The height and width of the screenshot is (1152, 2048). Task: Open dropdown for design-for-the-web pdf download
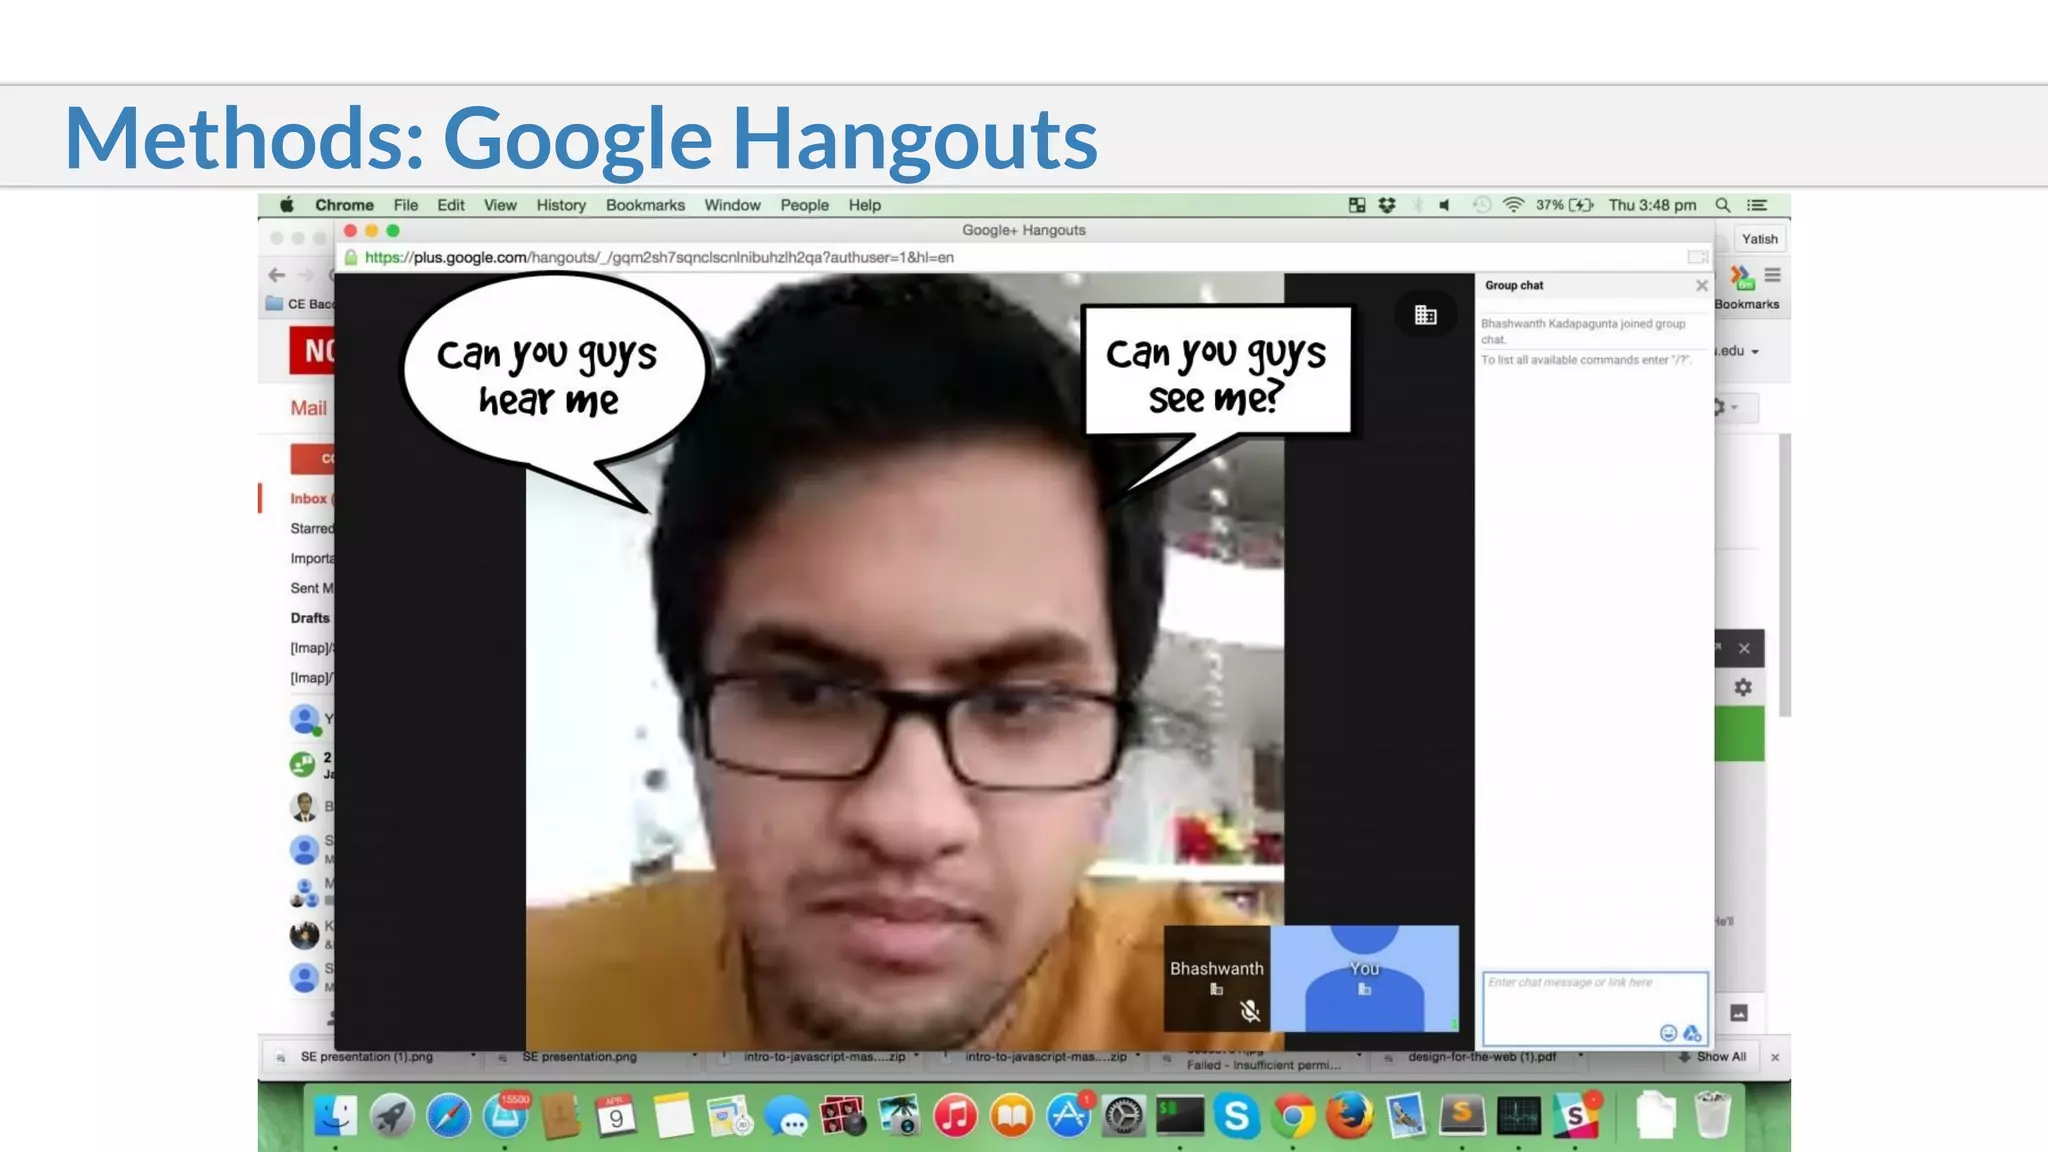click(1580, 1056)
